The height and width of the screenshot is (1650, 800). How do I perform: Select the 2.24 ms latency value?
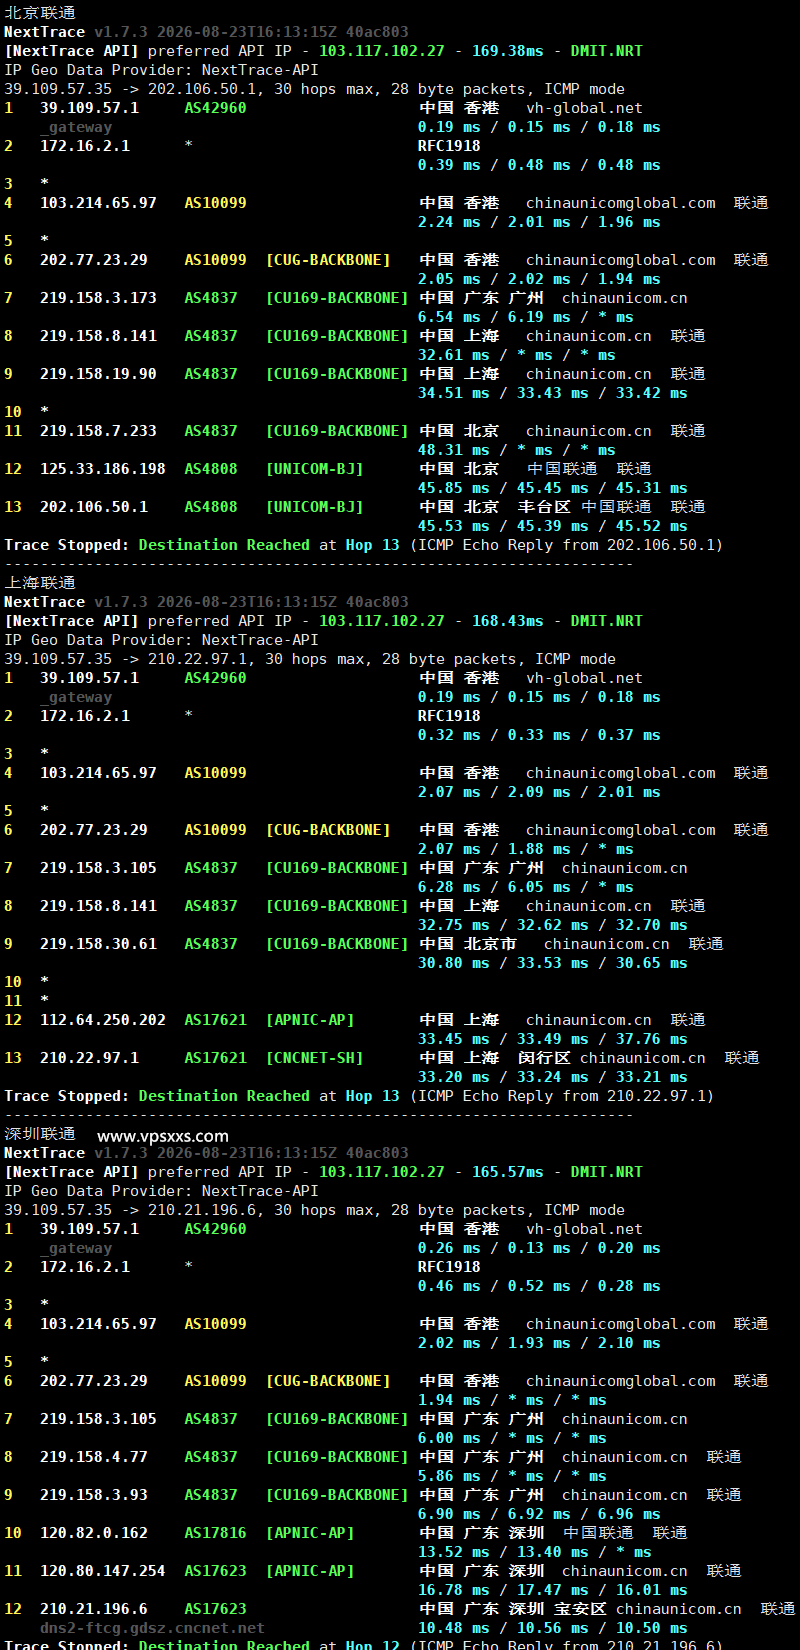[449, 222]
